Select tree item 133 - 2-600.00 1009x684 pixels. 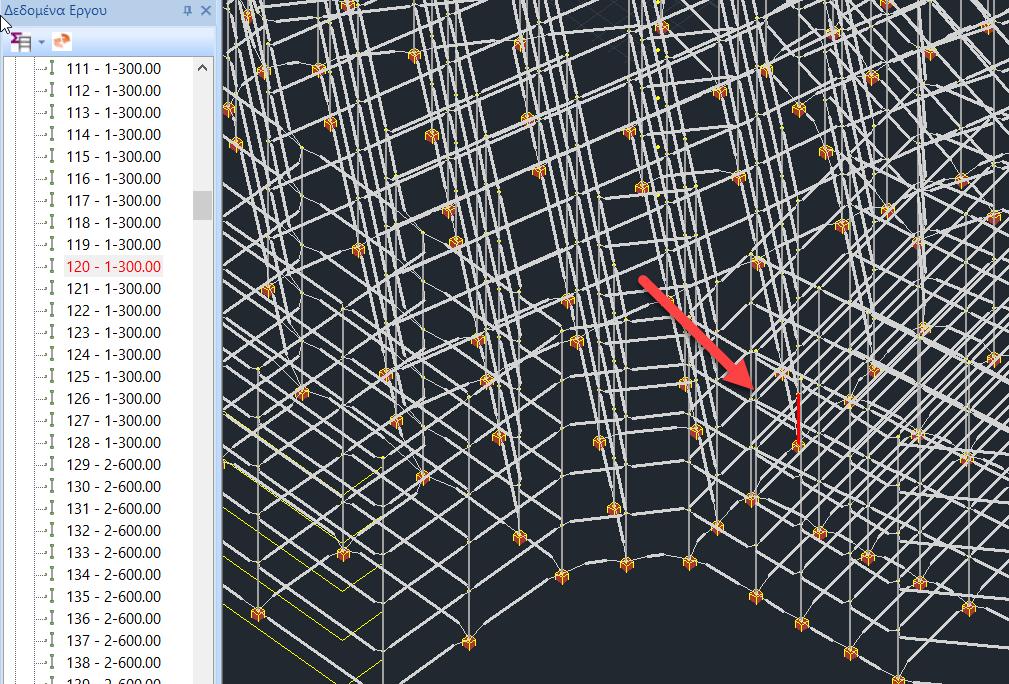point(113,553)
